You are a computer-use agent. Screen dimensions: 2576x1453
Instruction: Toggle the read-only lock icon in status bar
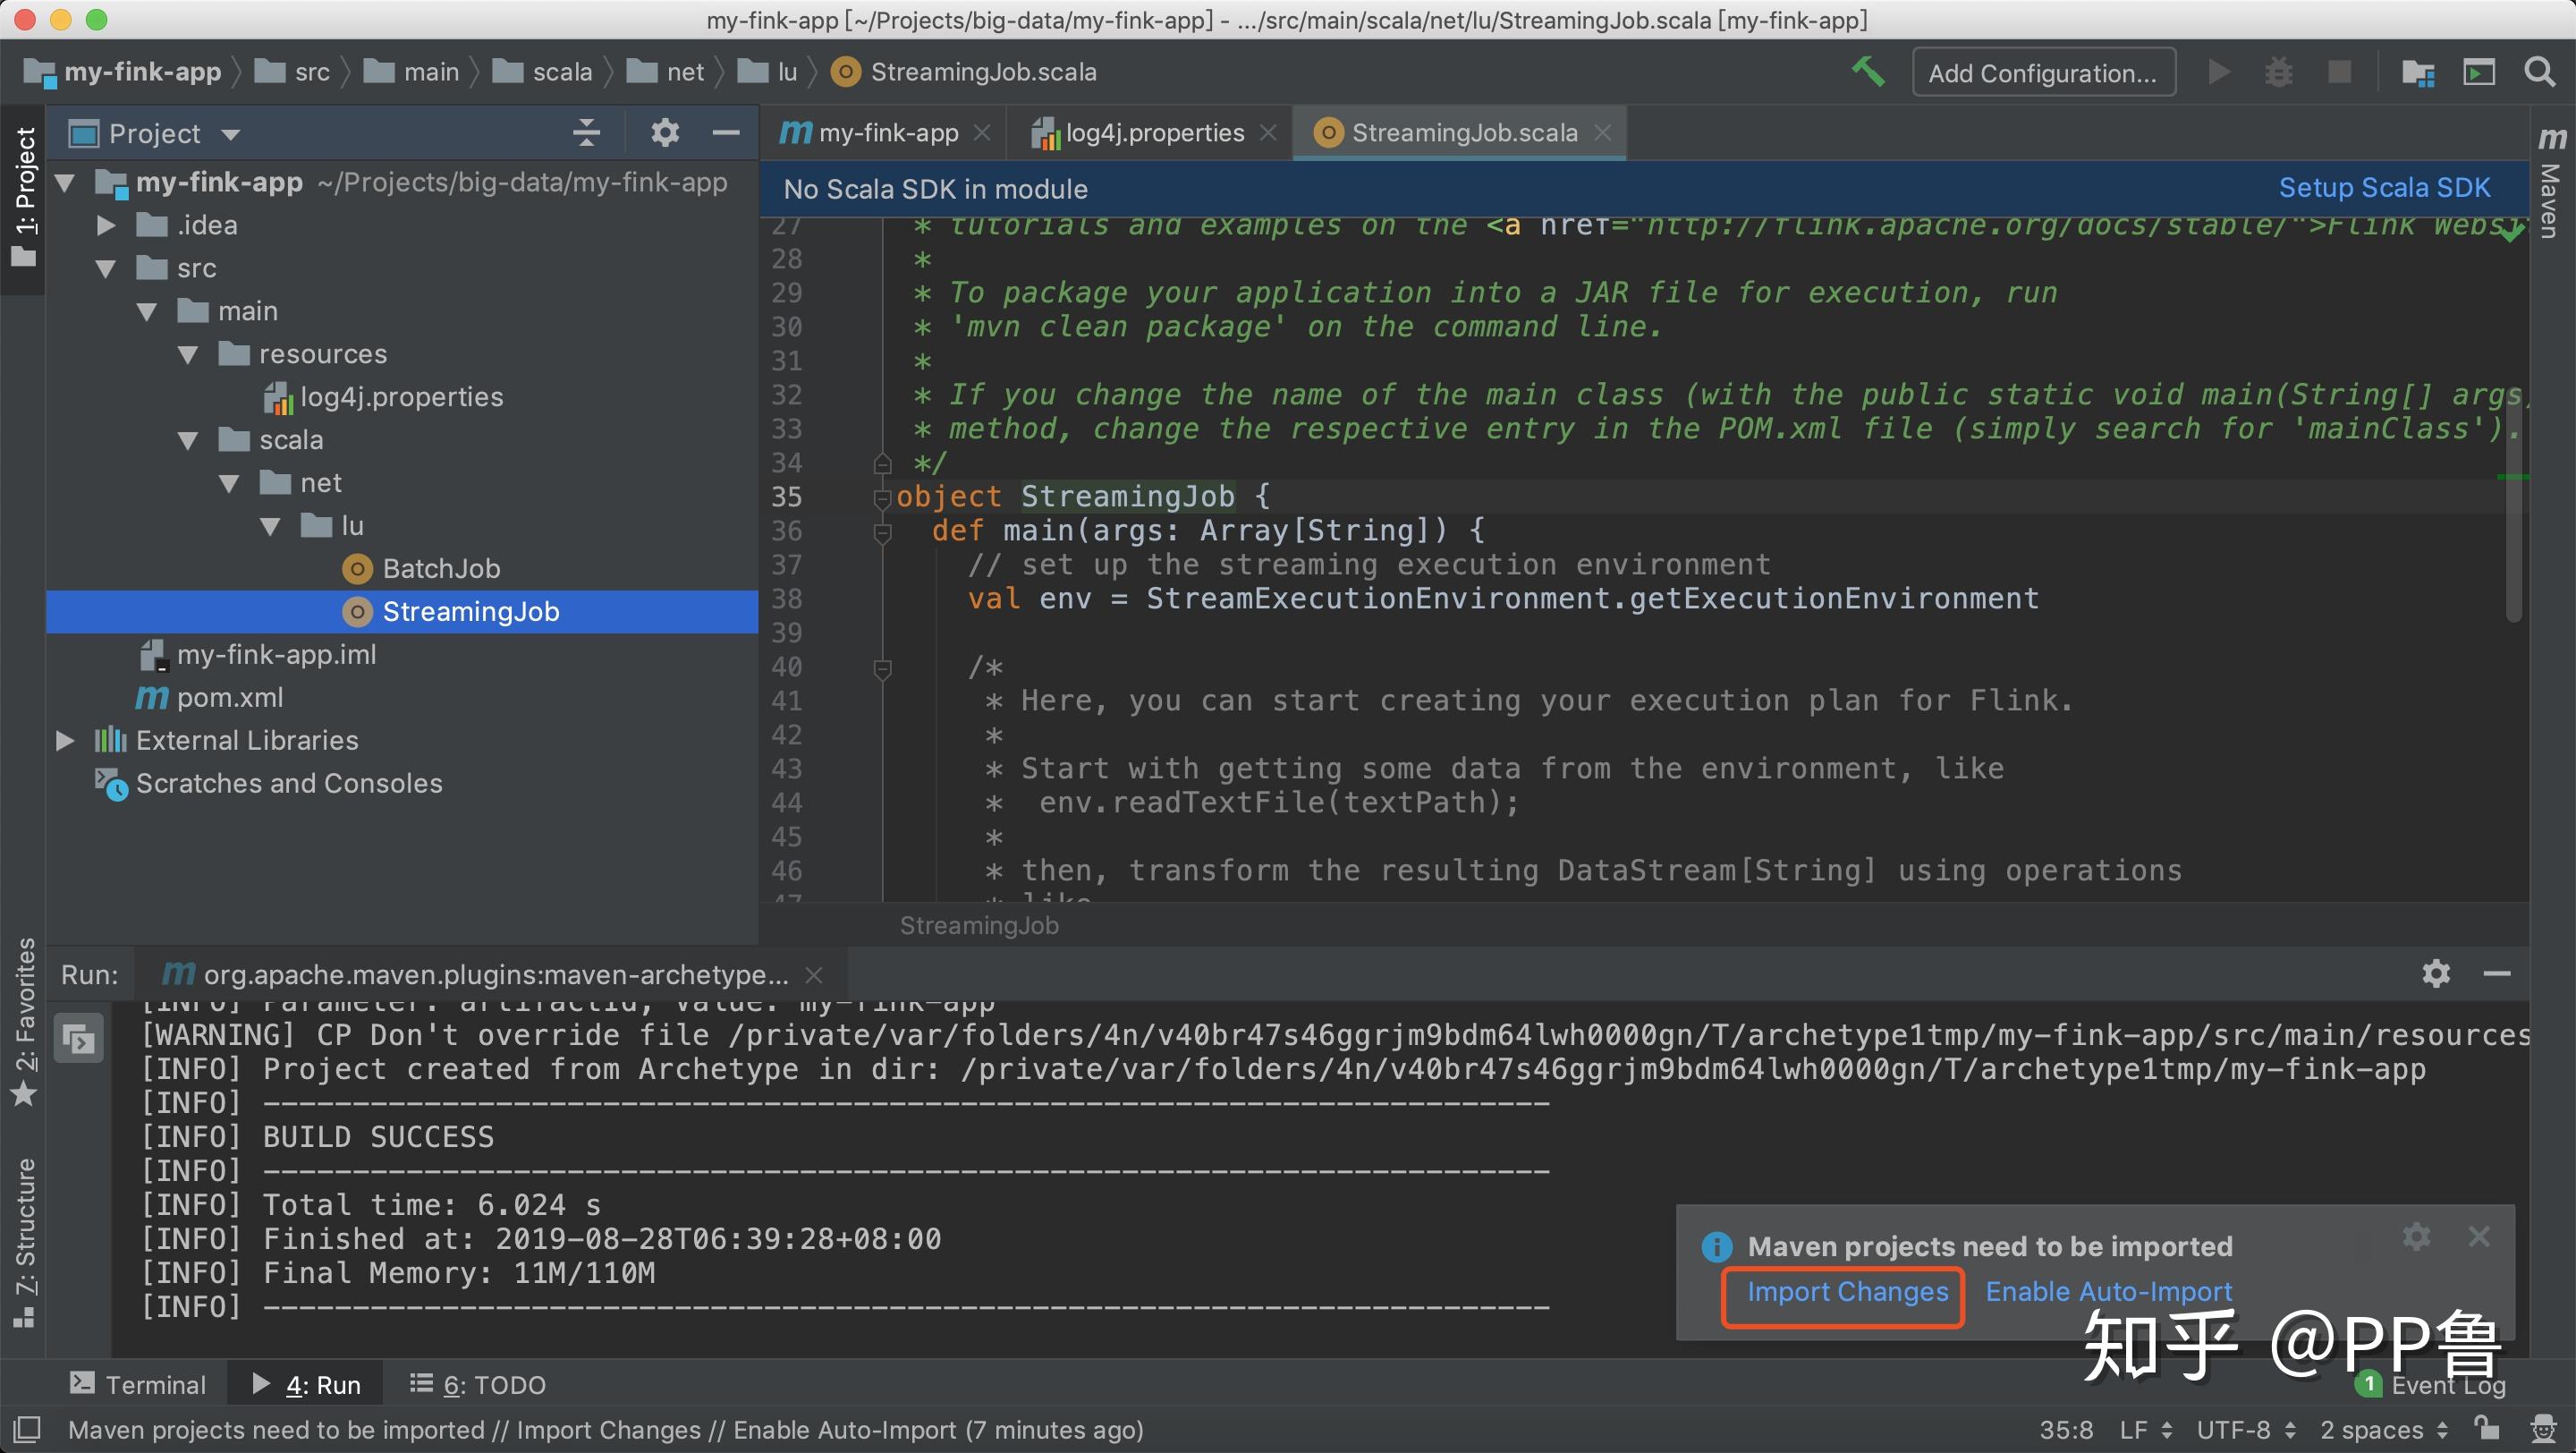[x=2486, y=1428]
